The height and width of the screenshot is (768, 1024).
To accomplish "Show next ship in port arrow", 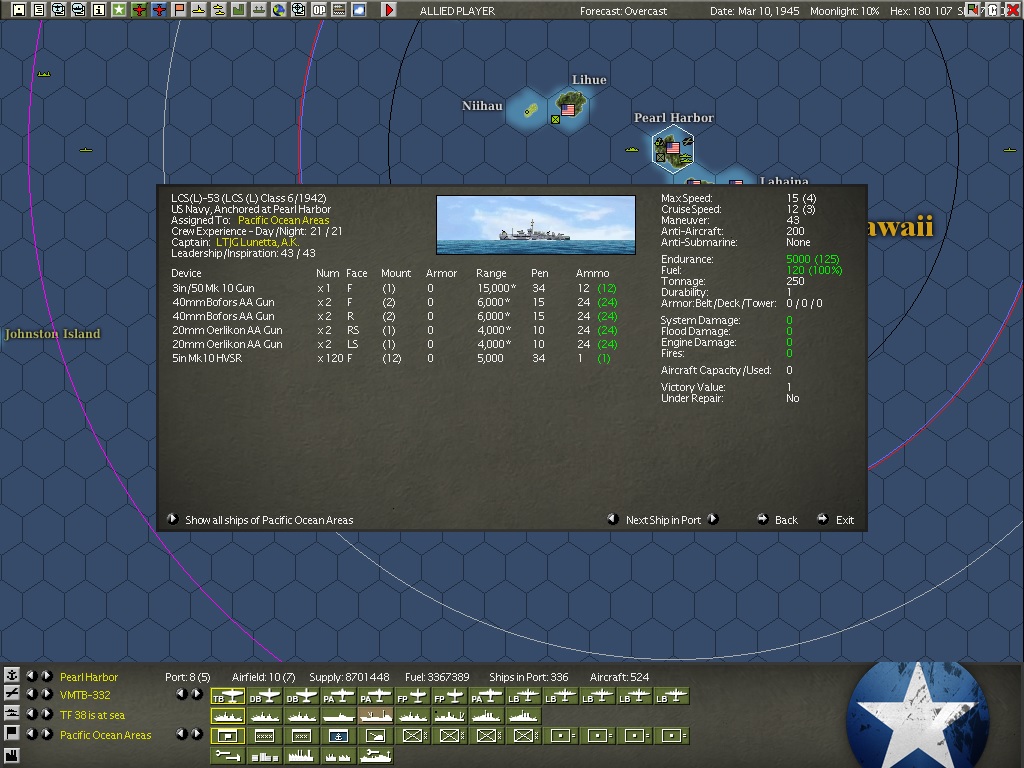I will (713, 519).
